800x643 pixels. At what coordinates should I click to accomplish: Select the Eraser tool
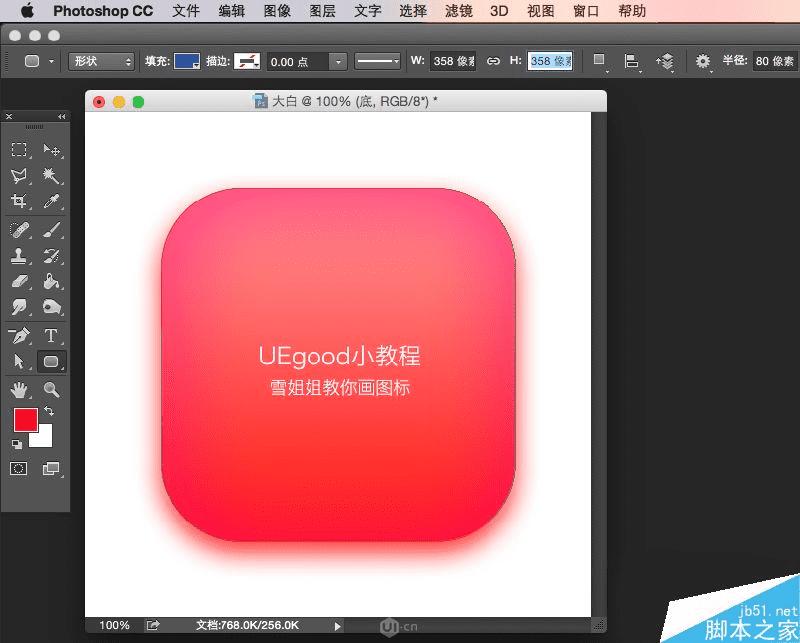(x=19, y=281)
